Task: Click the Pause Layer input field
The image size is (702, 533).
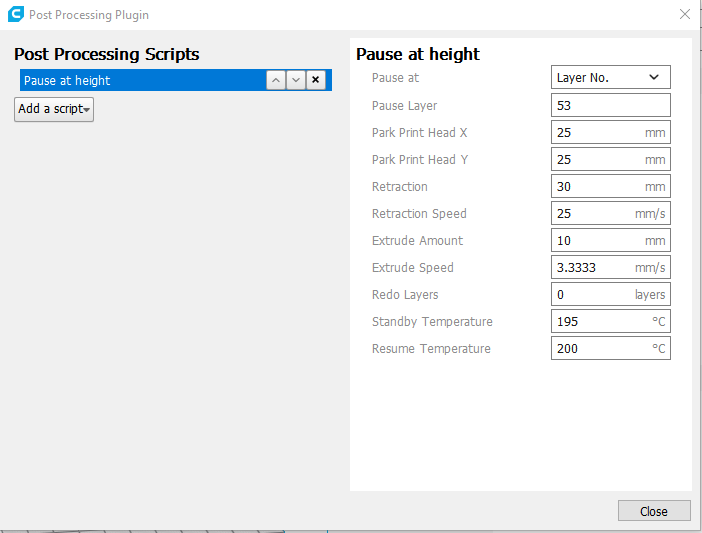Action: pos(610,105)
